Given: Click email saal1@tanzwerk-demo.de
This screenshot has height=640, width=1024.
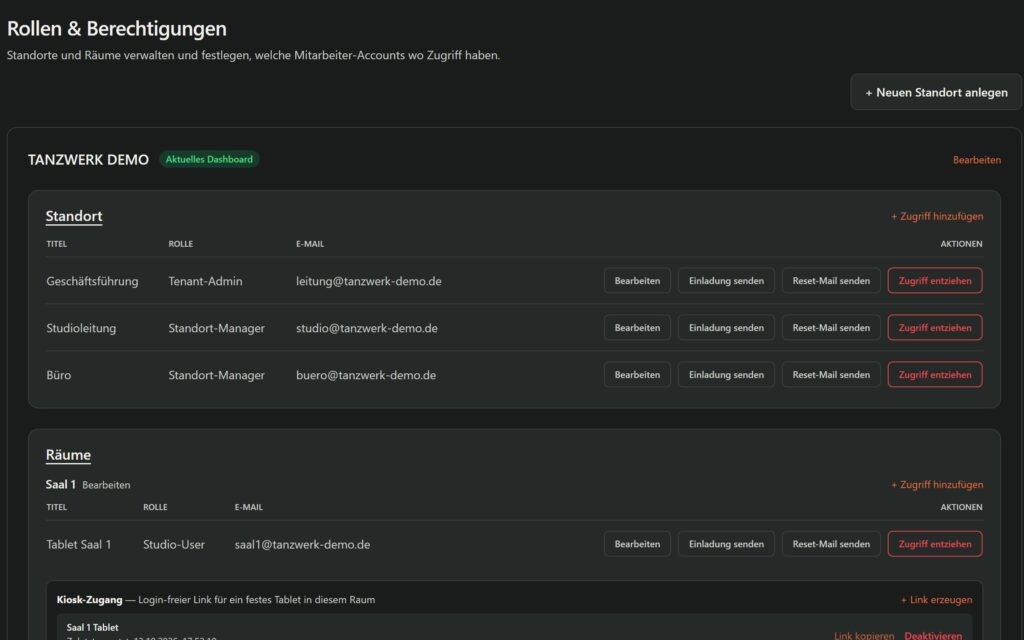Looking at the screenshot, I should (x=302, y=545).
